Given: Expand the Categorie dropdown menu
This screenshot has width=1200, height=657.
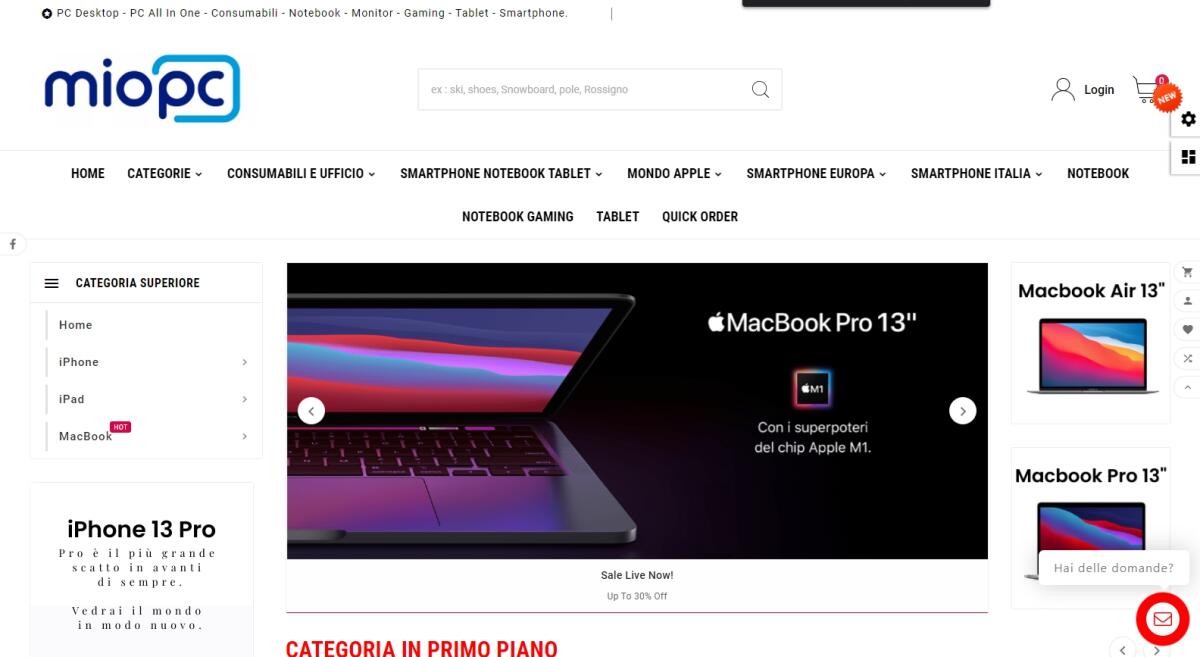Looking at the screenshot, I should tap(164, 173).
